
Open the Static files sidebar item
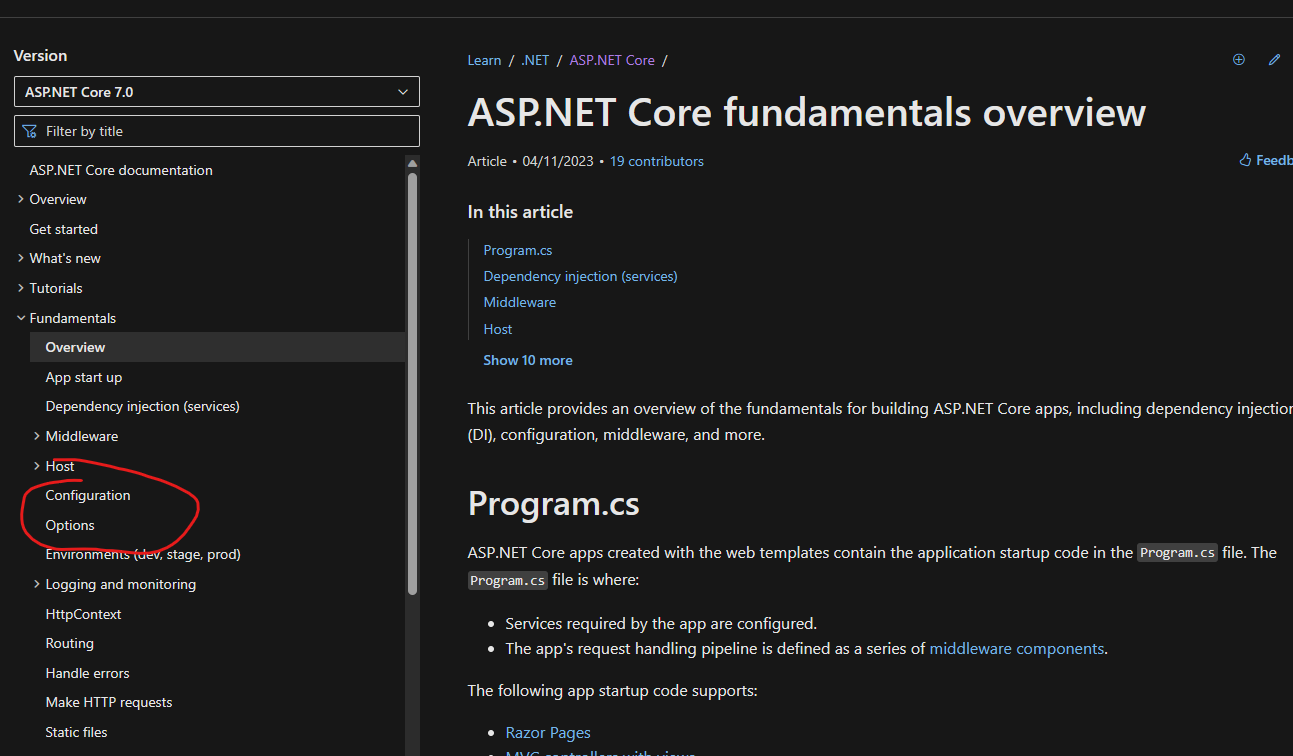(77, 732)
